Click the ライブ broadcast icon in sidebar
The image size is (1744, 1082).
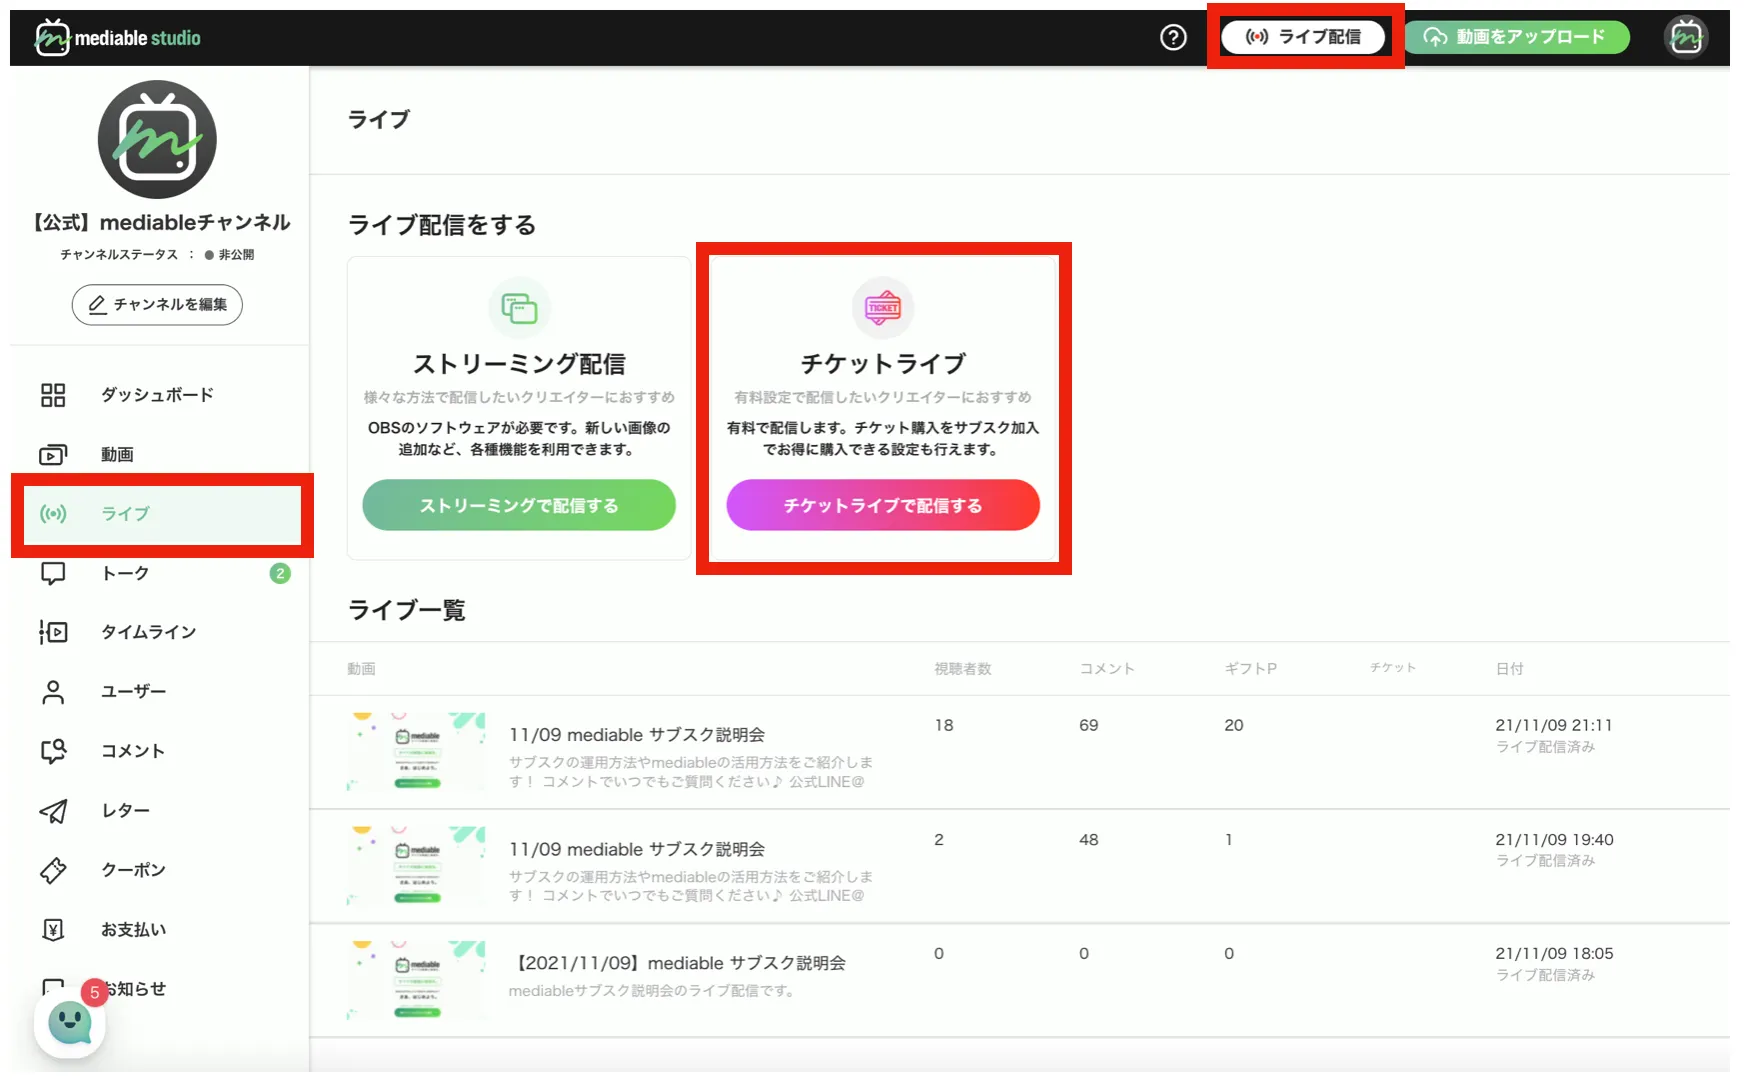pyautogui.click(x=53, y=514)
